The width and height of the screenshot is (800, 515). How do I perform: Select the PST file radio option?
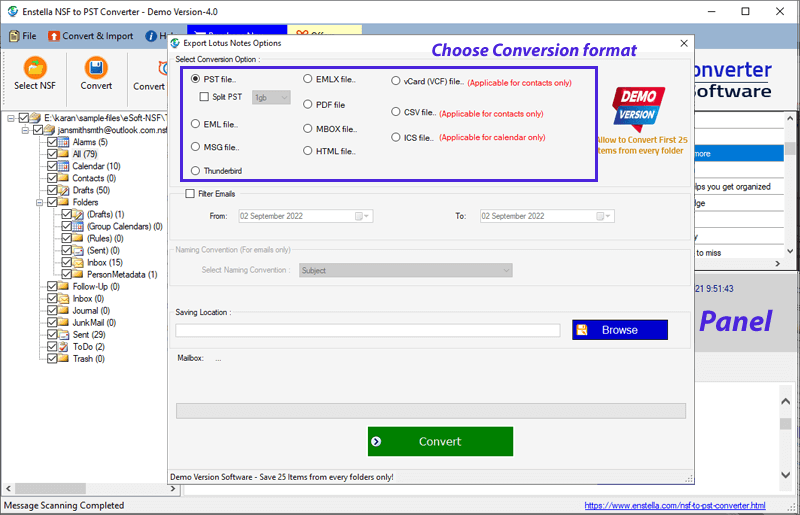pyautogui.click(x=195, y=79)
